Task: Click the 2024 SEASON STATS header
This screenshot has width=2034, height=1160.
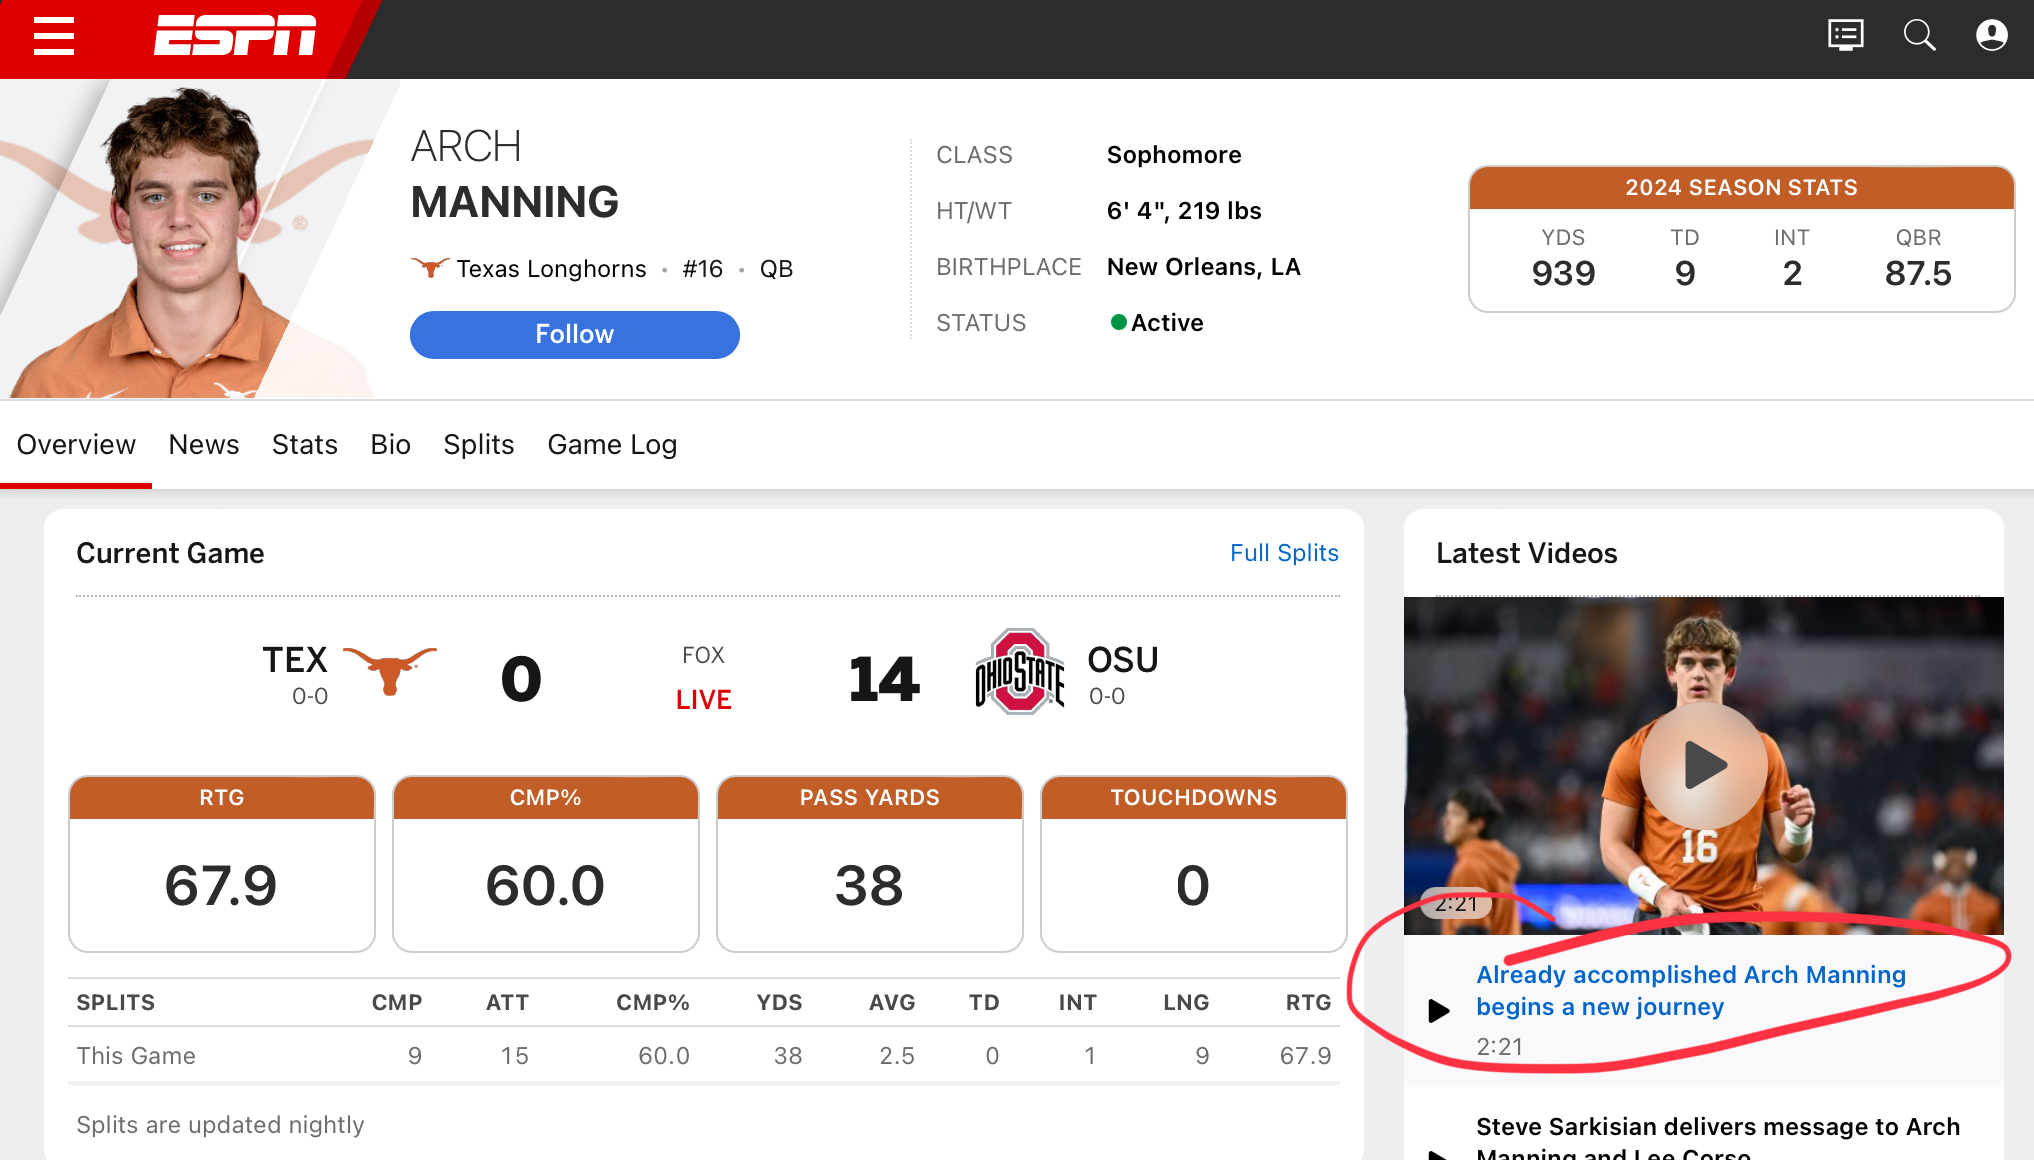Action: click(1741, 188)
